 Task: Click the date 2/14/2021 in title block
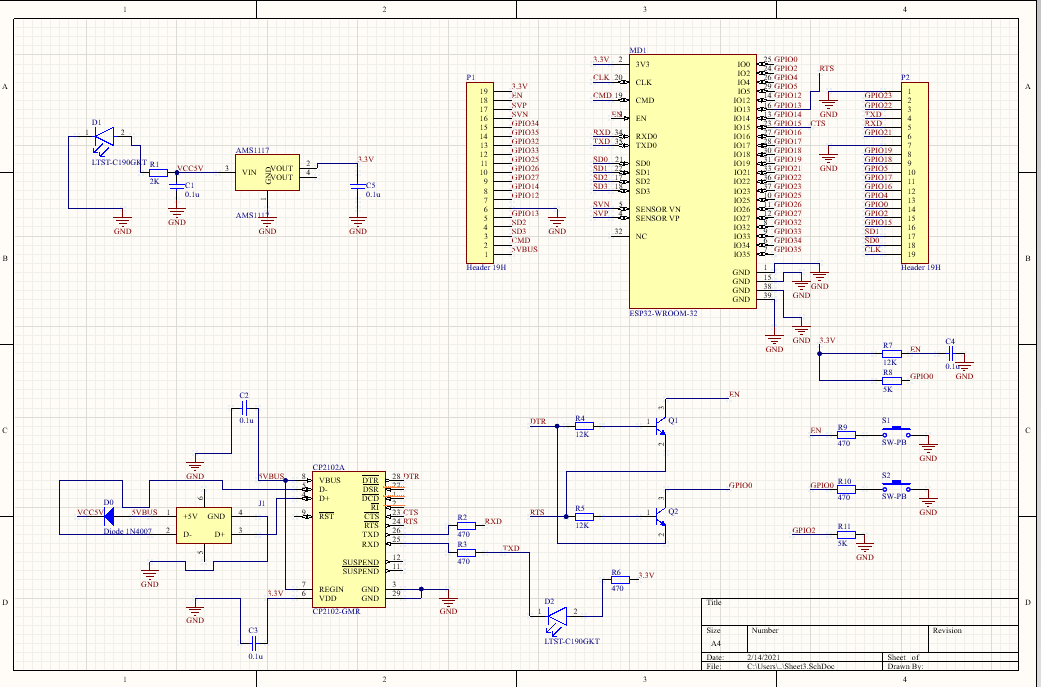764,657
